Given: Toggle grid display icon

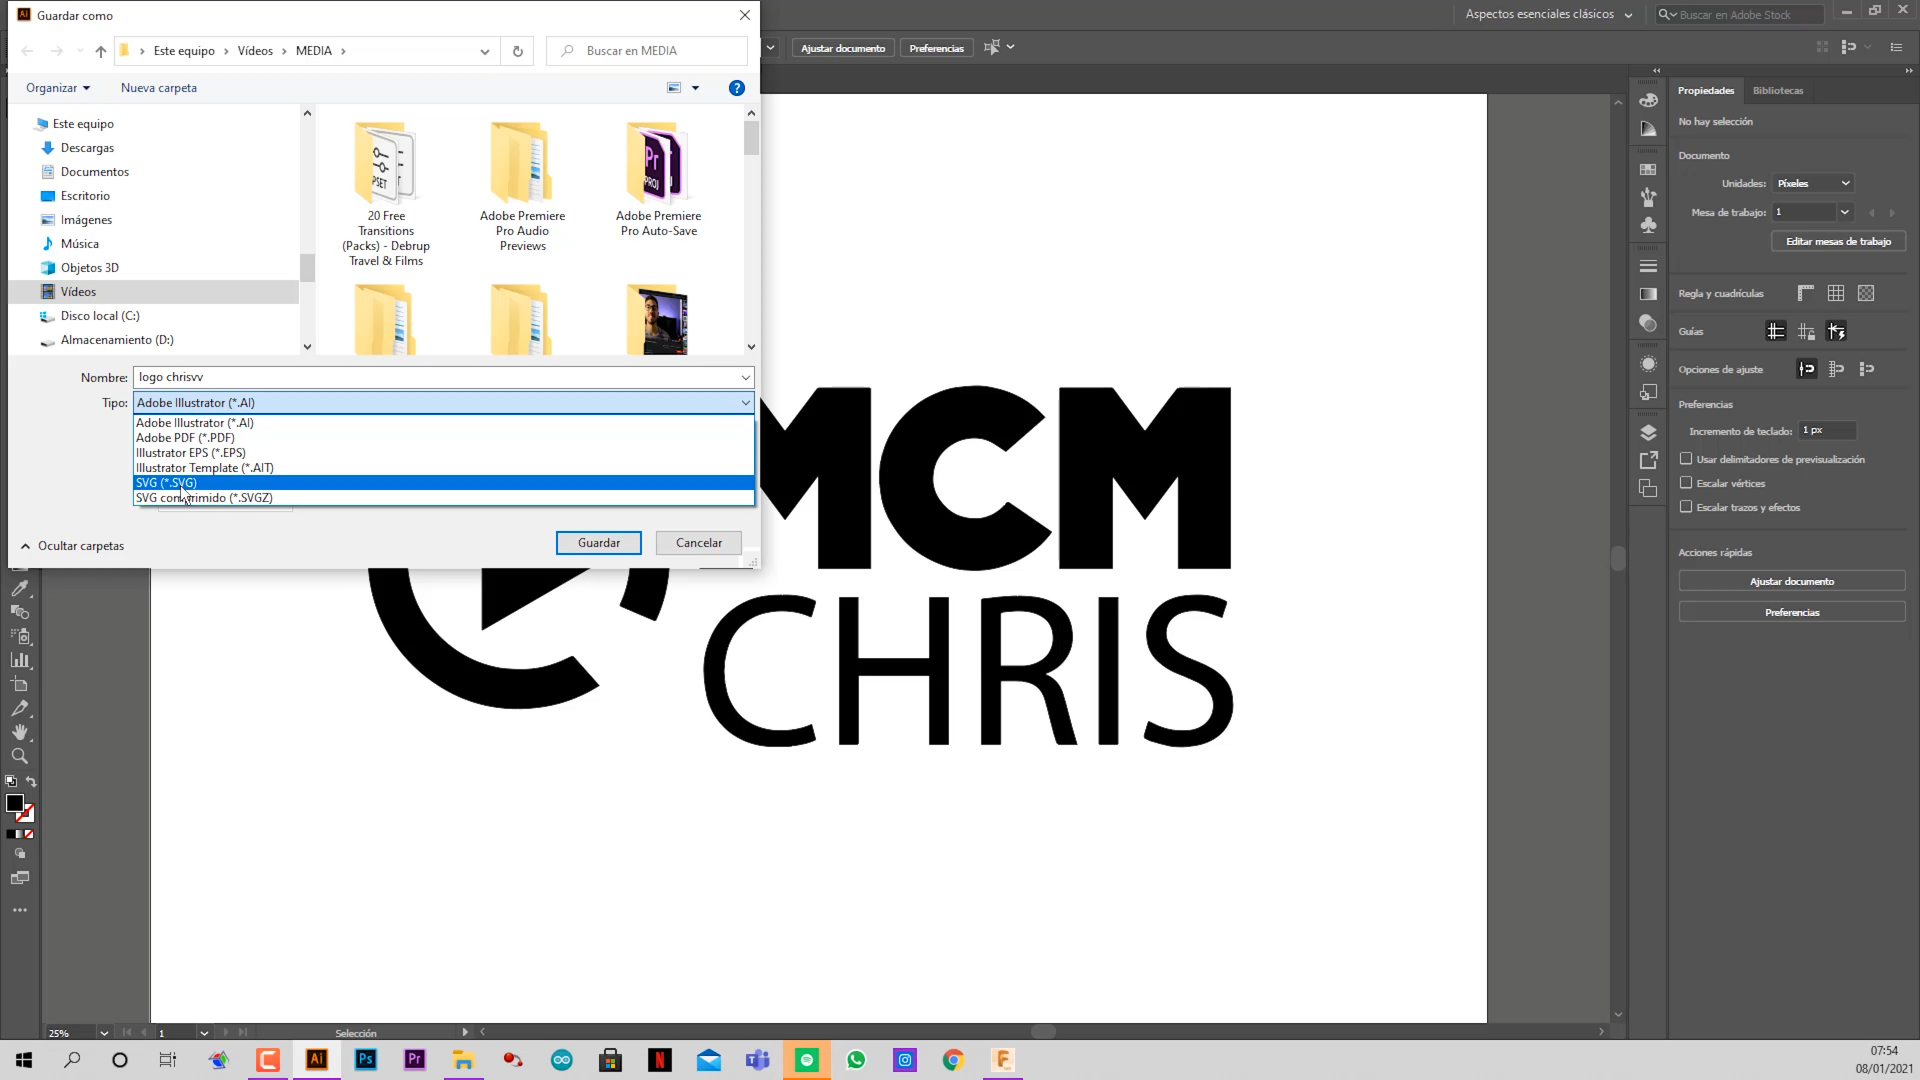Looking at the screenshot, I should [x=1835, y=293].
